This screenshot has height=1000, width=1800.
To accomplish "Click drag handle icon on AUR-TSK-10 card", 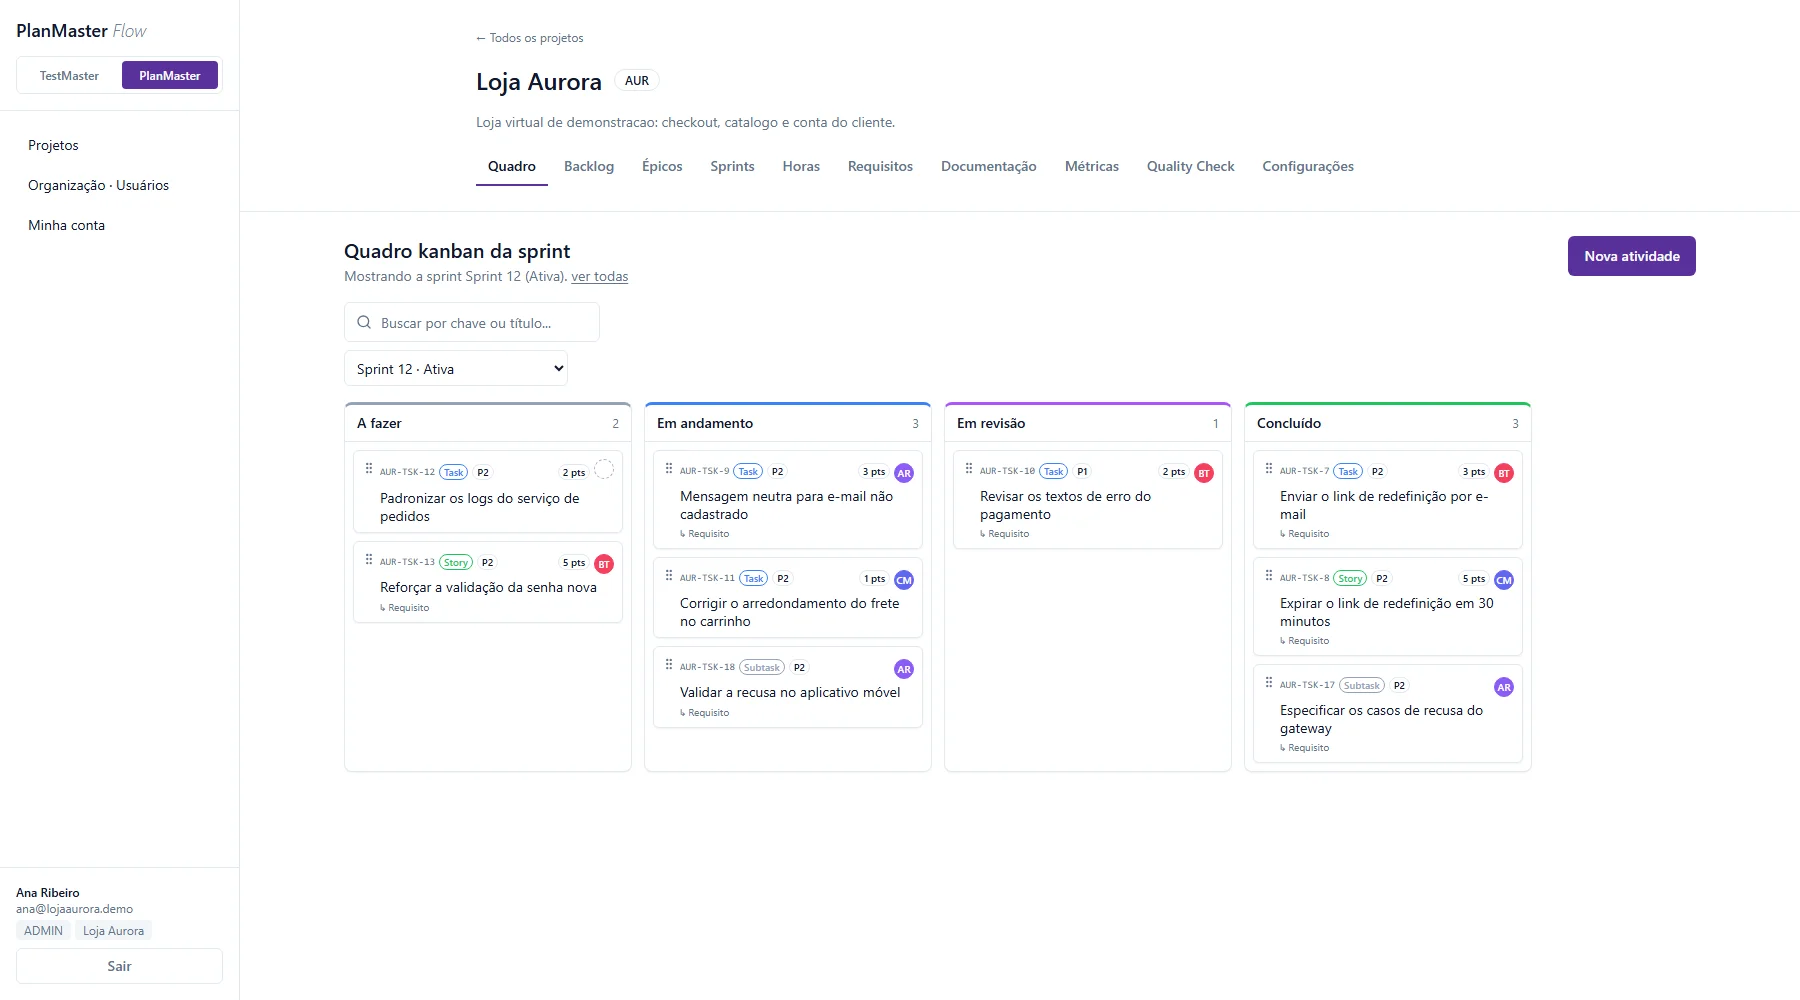I will 969,468.
